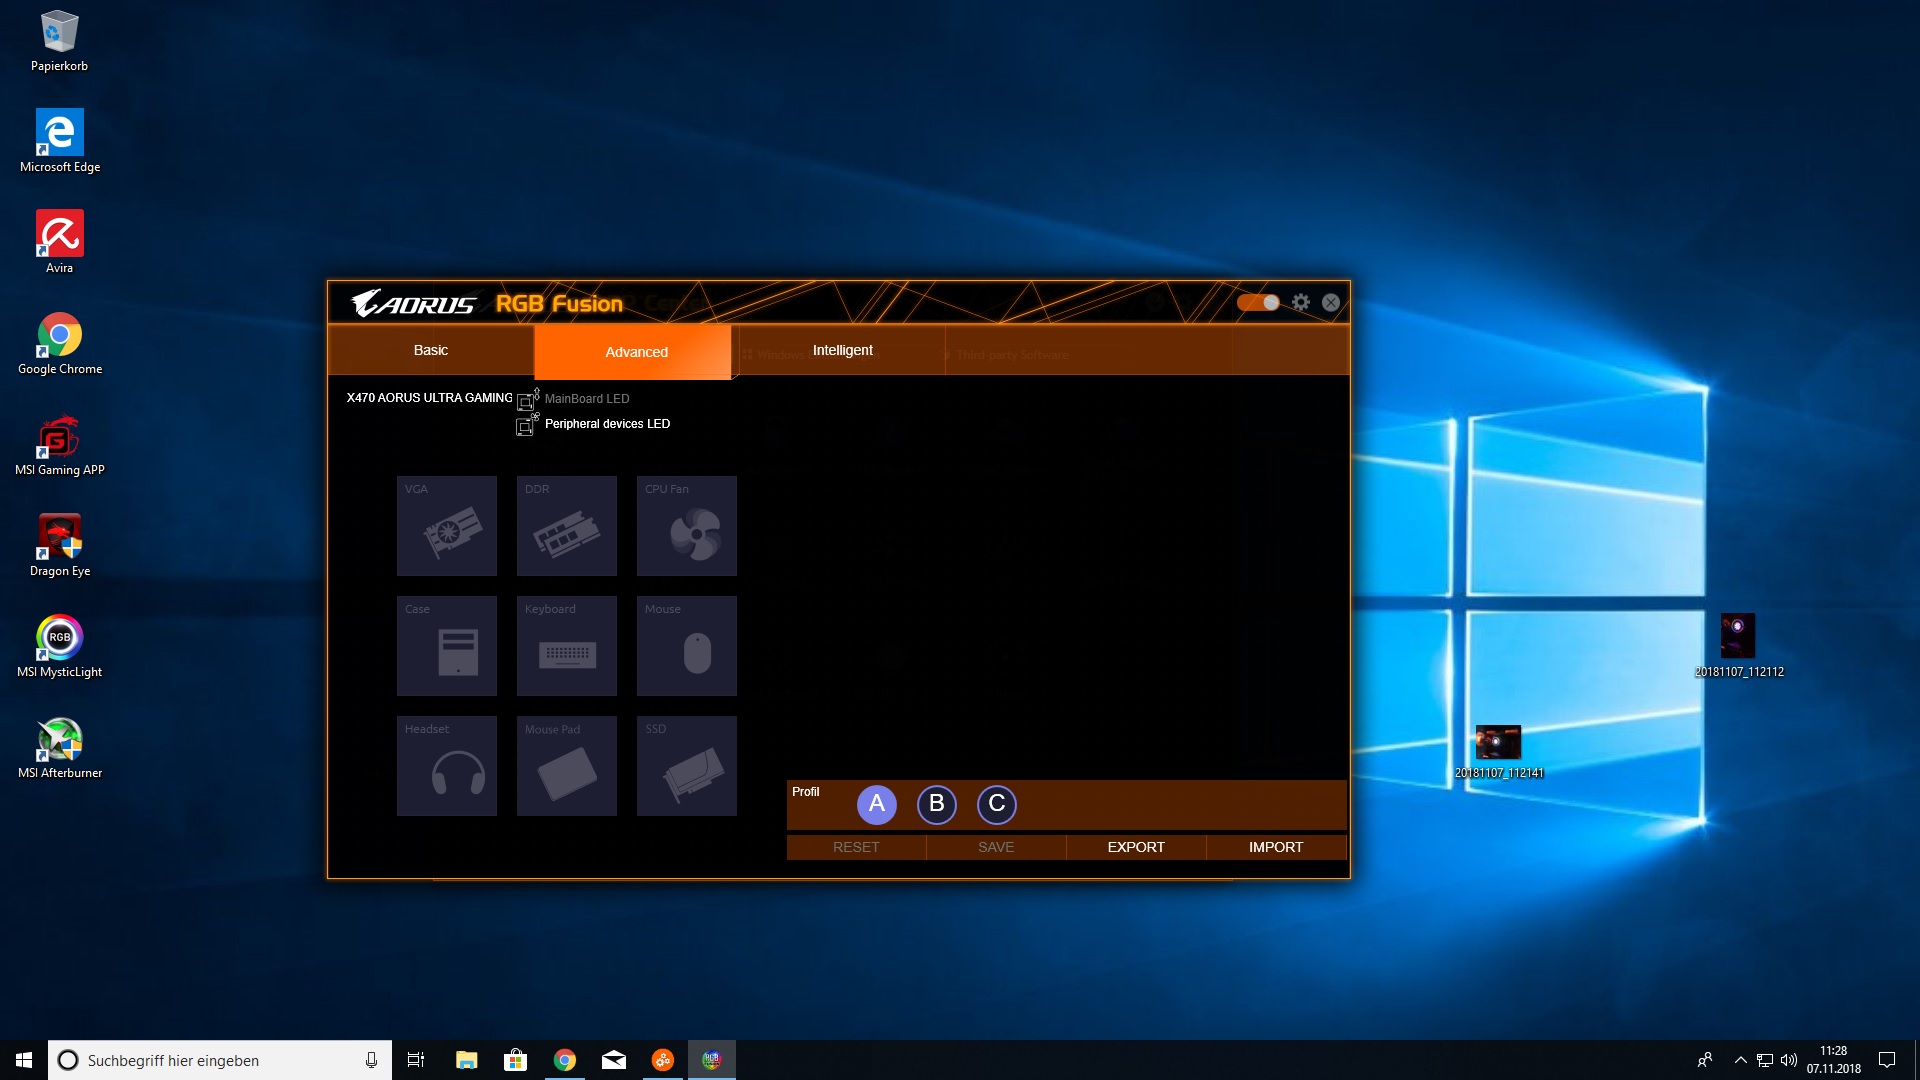Viewport: 1920px width, 1080px height.
Task: Switch to the Intelligent tab
Action: point(842,350)
